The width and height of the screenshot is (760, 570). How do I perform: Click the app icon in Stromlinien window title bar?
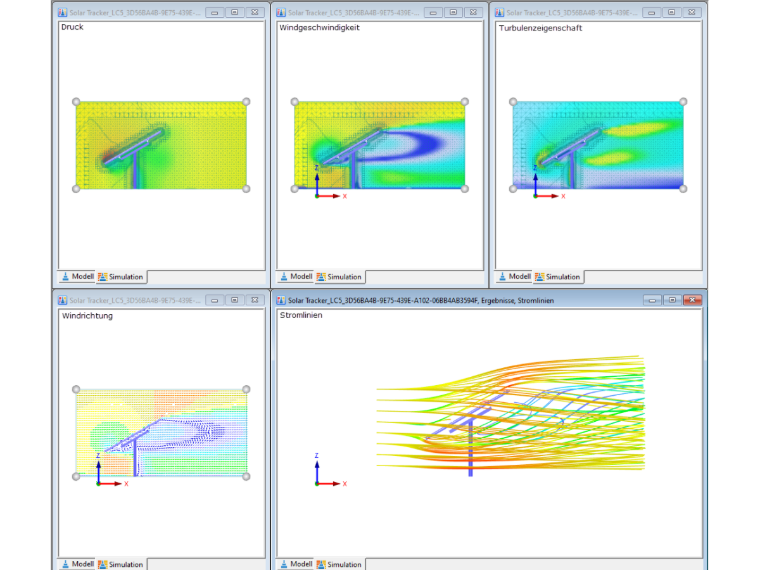click(x=281, y=301)
